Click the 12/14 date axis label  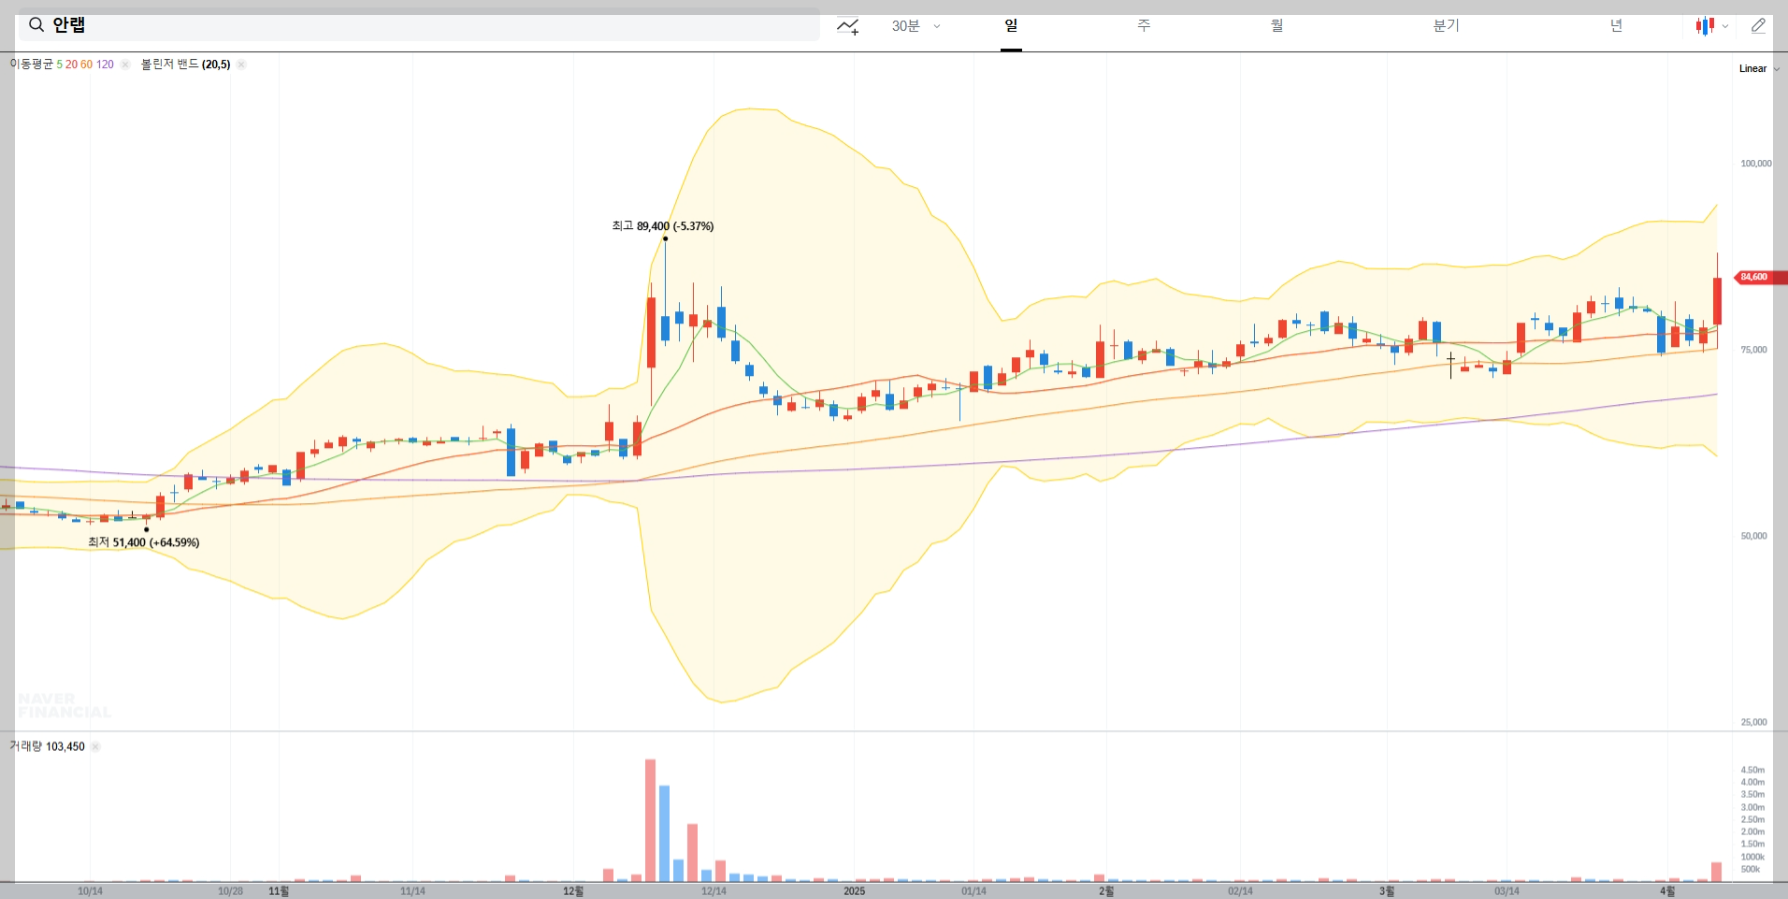(713, 891)
